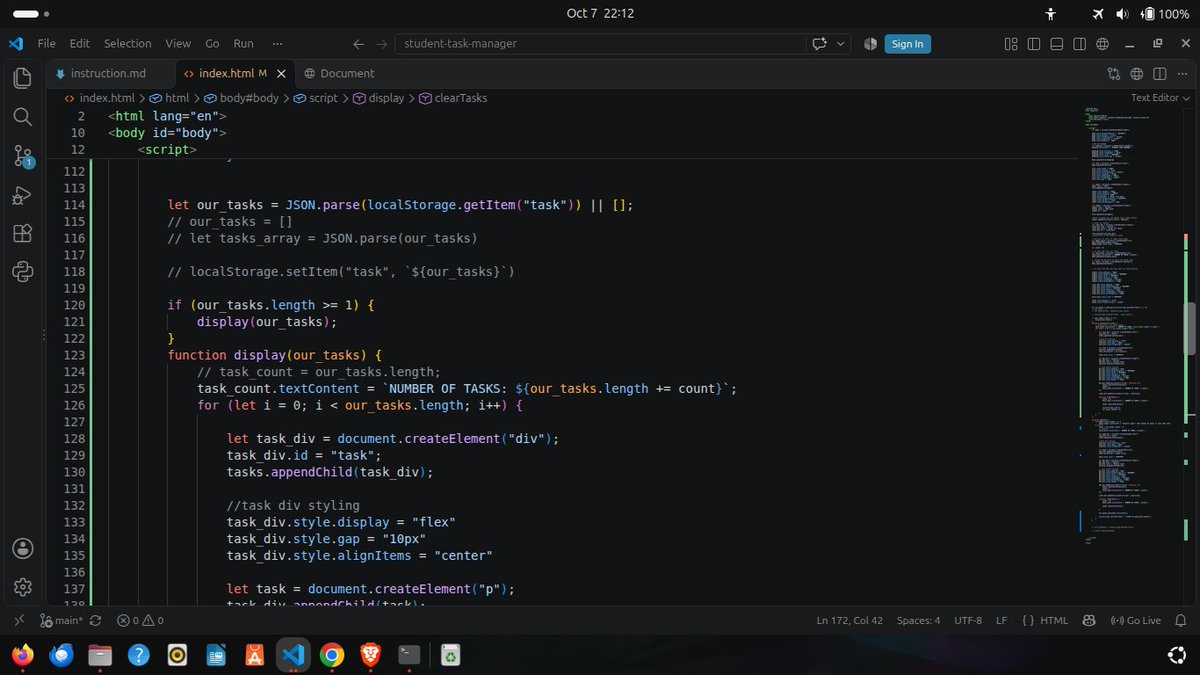Open Google Chrome from the dock

(331, 655)
